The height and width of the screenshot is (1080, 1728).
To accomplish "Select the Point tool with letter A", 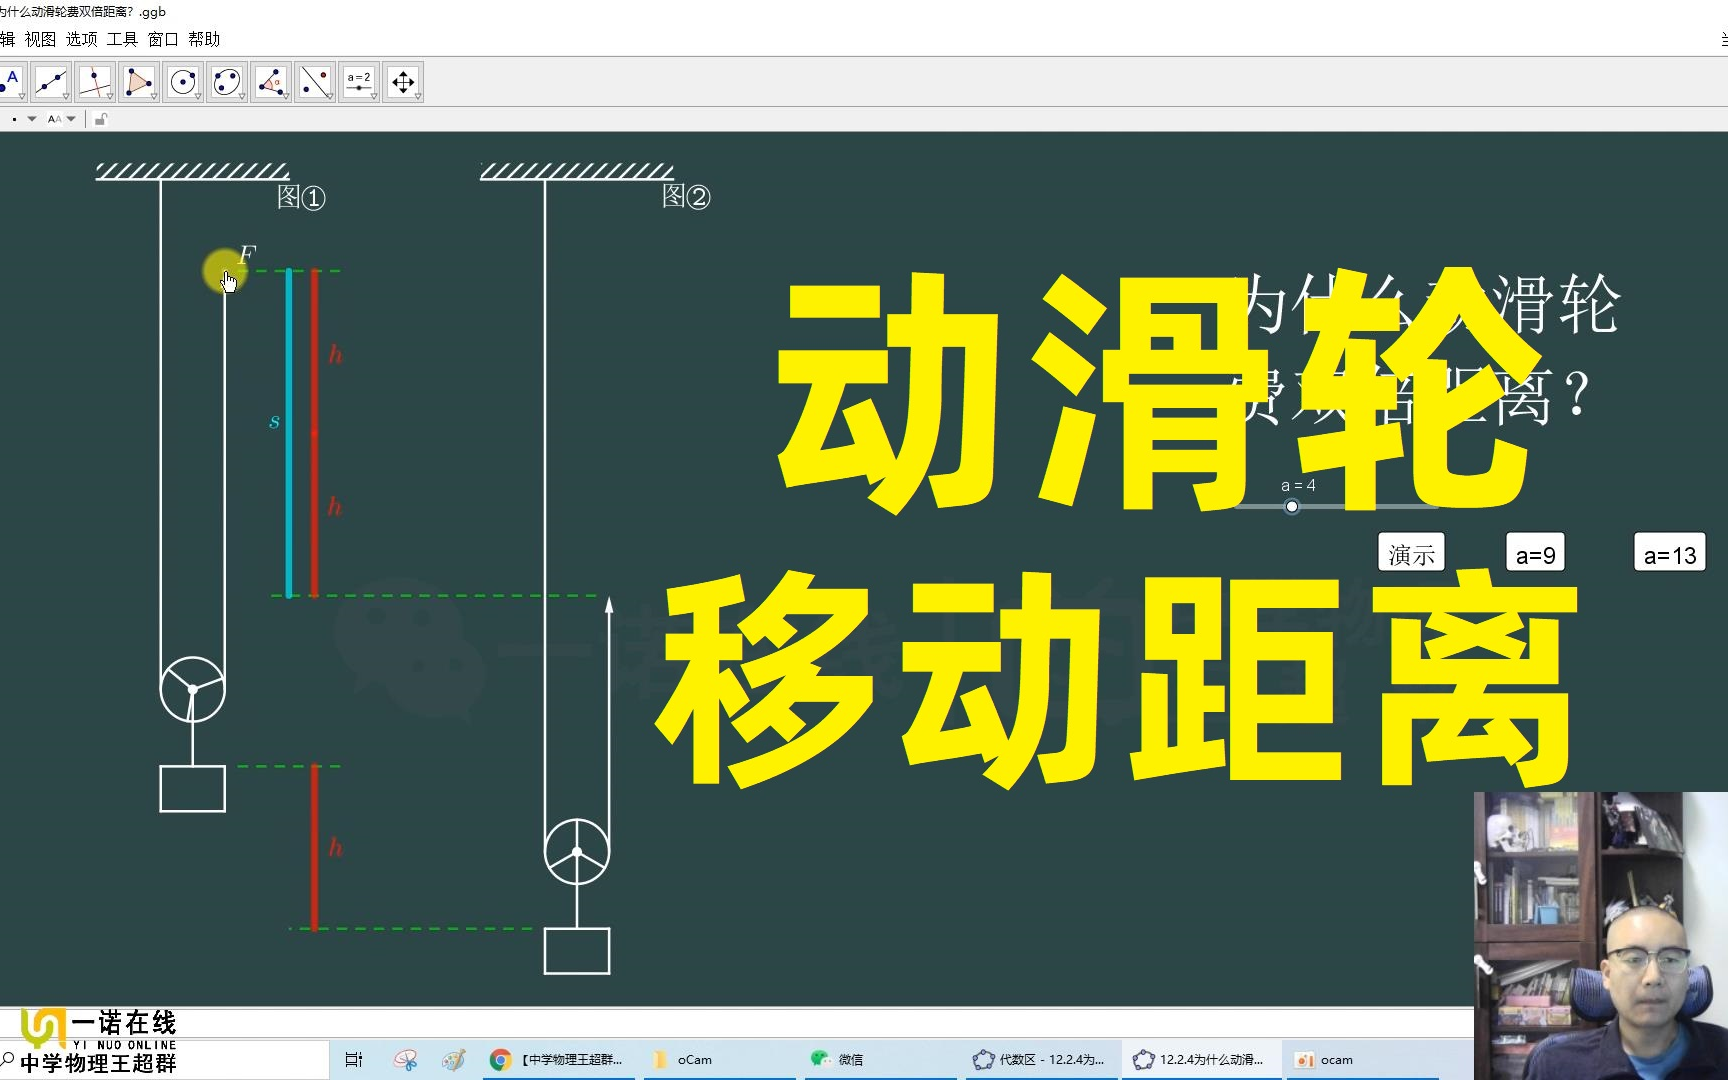I will click(x=11, y=81).
